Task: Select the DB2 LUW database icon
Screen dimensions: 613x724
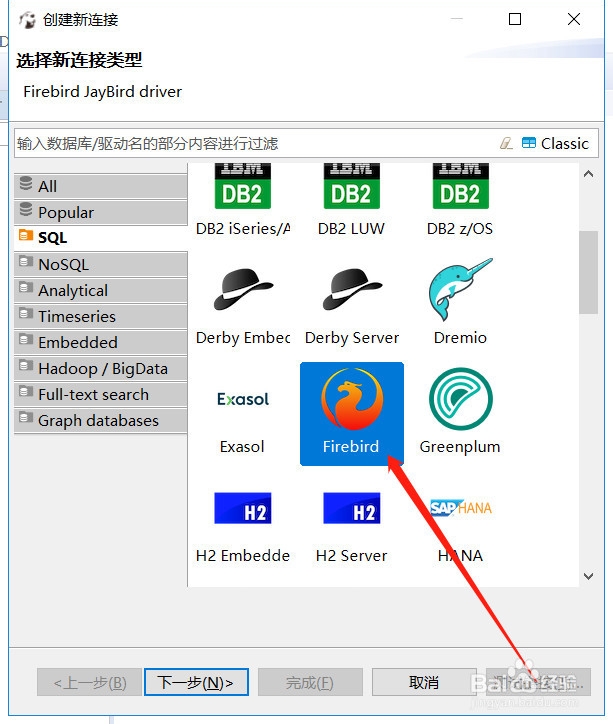Action: tap(352, 187)
